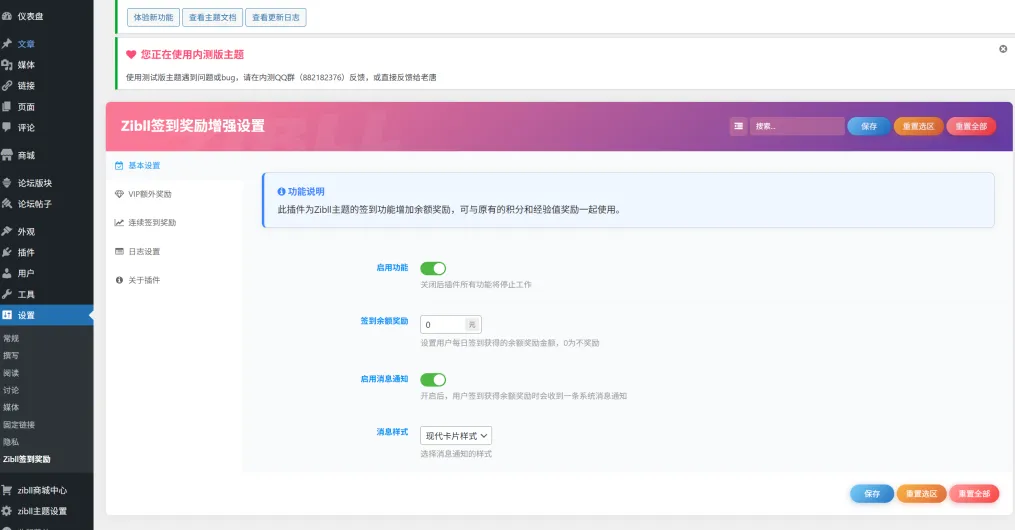1015x530 pixels.
Task: Click the 评论 comment bubble icon
Action: click(7, 127)
